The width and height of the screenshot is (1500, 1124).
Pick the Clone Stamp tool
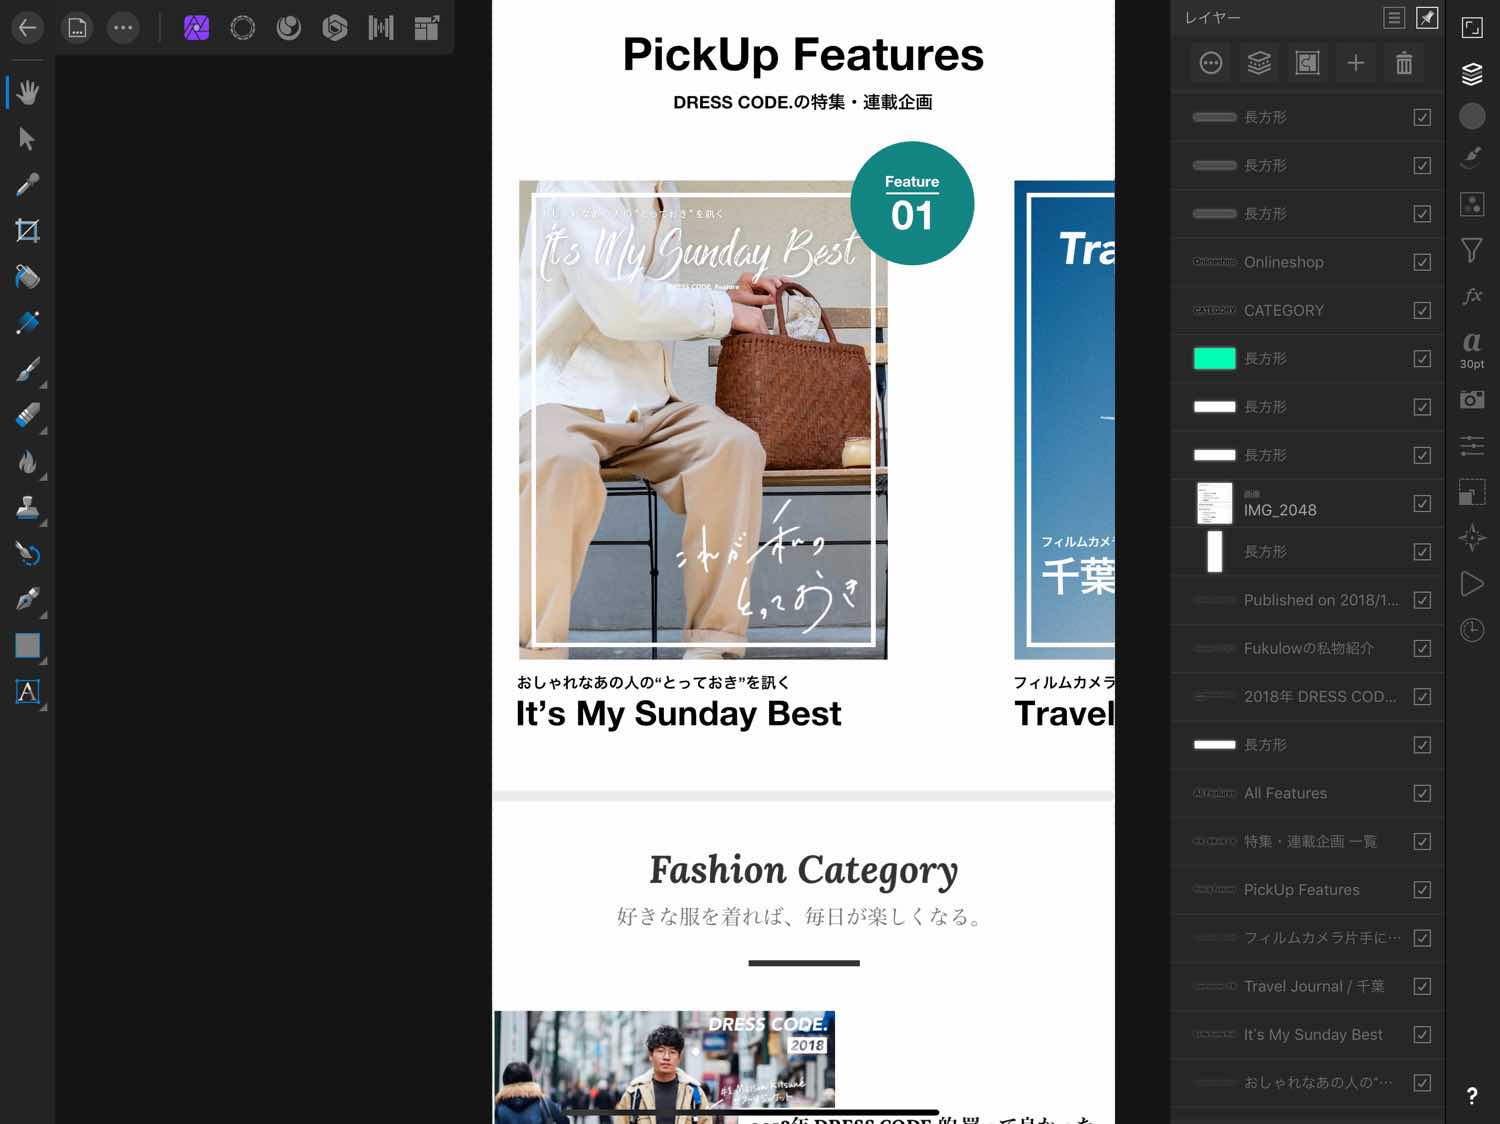[x=27, y=508]
